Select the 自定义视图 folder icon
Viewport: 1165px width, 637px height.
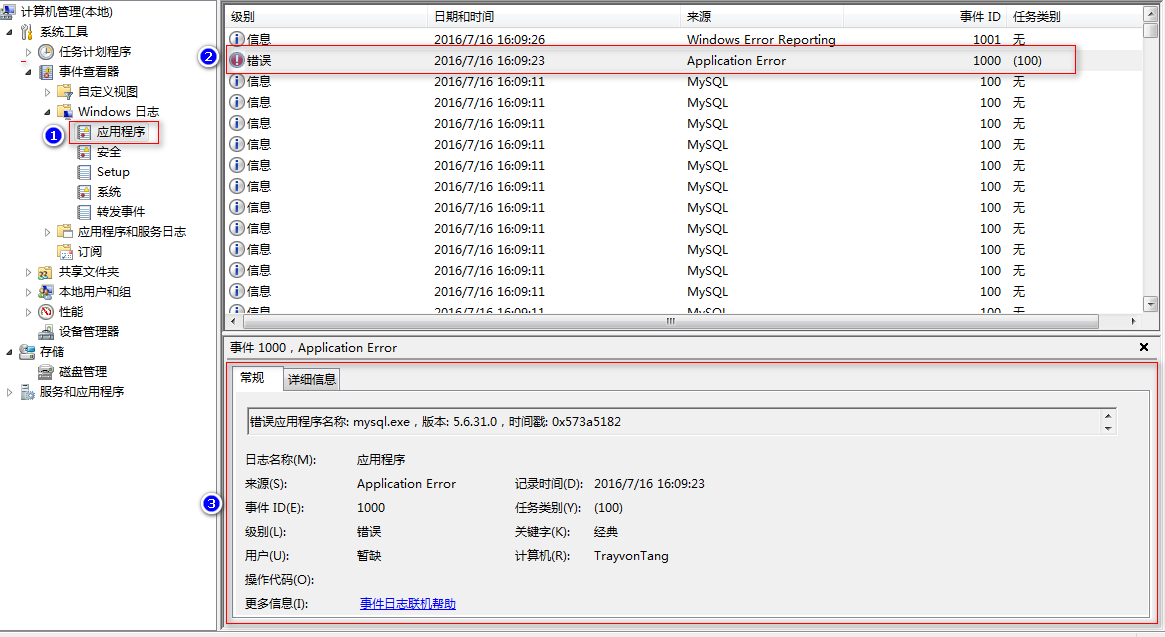[x=65, y=91]
